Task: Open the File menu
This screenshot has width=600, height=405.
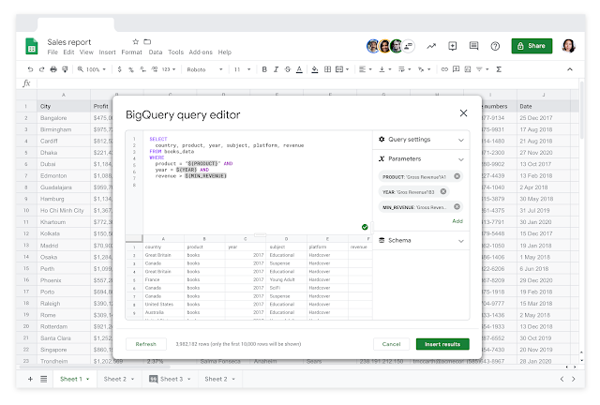Action: point(52,52)
